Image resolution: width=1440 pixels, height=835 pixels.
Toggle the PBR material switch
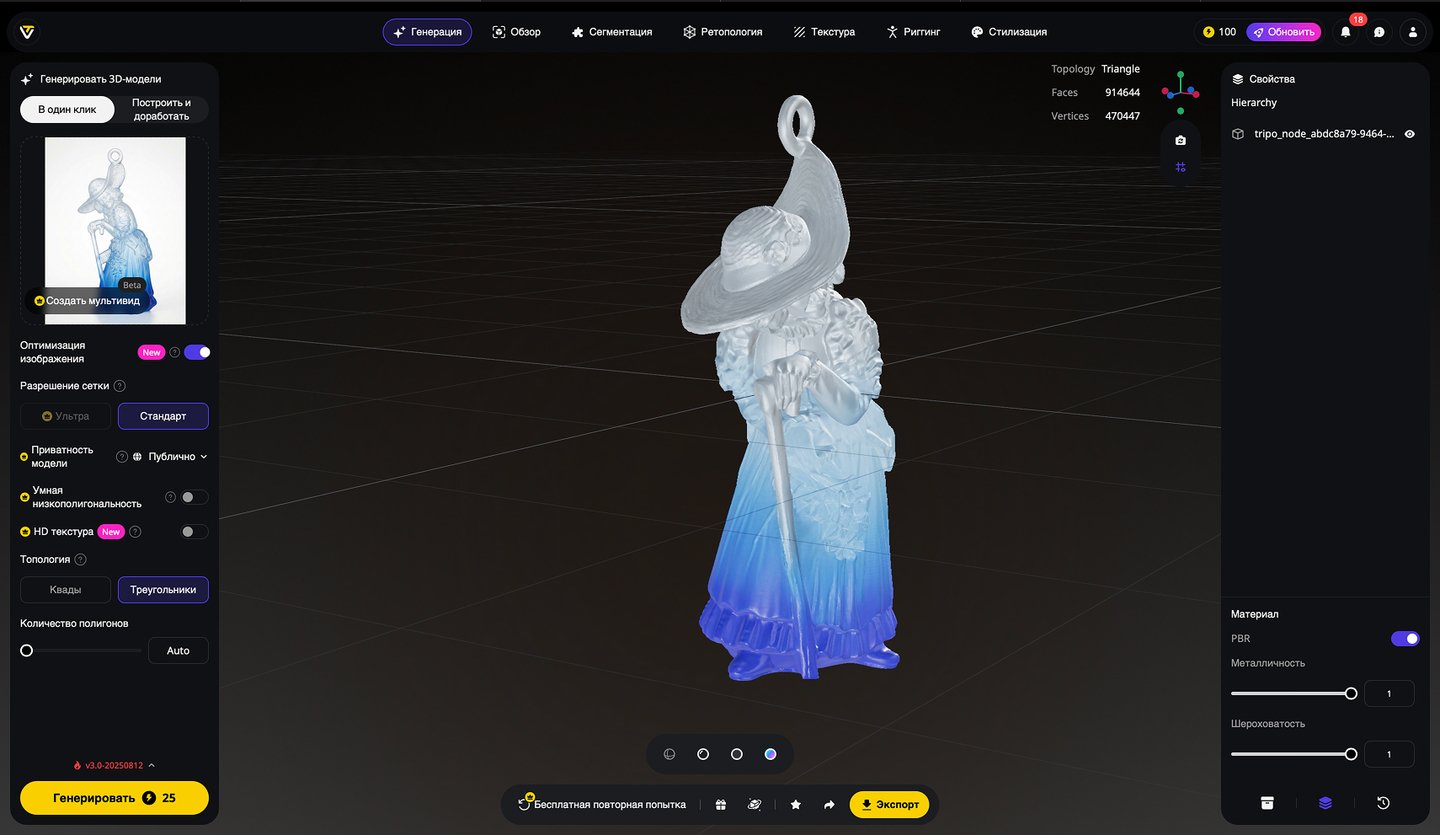[x=1405, y=639]
